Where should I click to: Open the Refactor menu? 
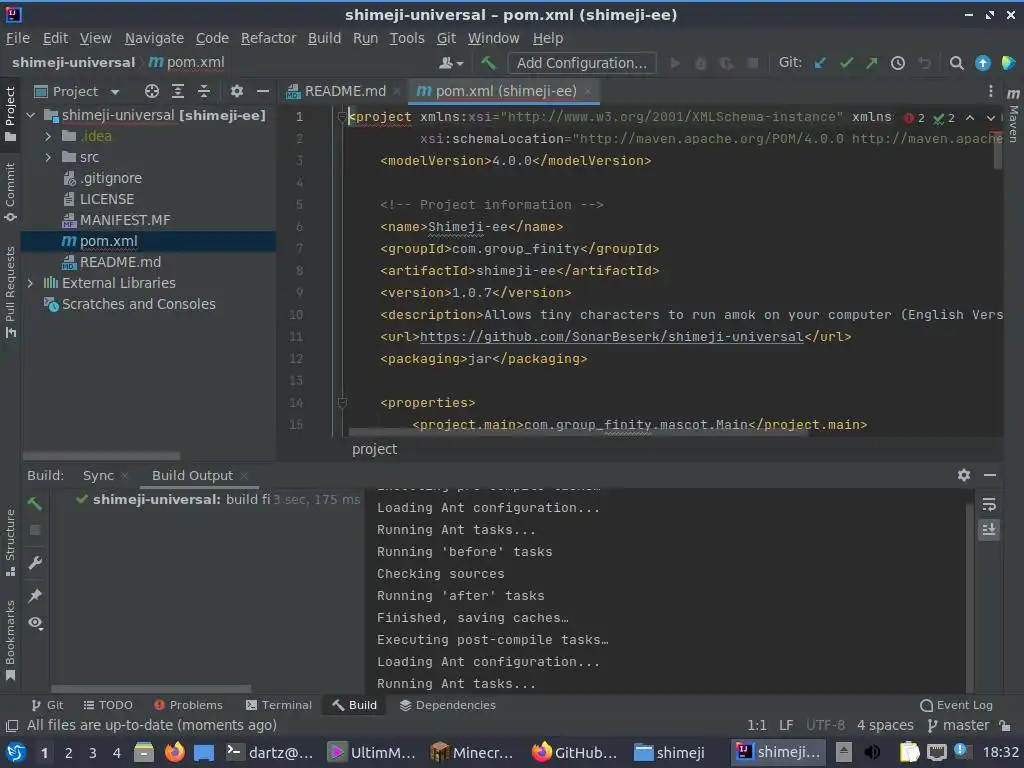point(268,38)
